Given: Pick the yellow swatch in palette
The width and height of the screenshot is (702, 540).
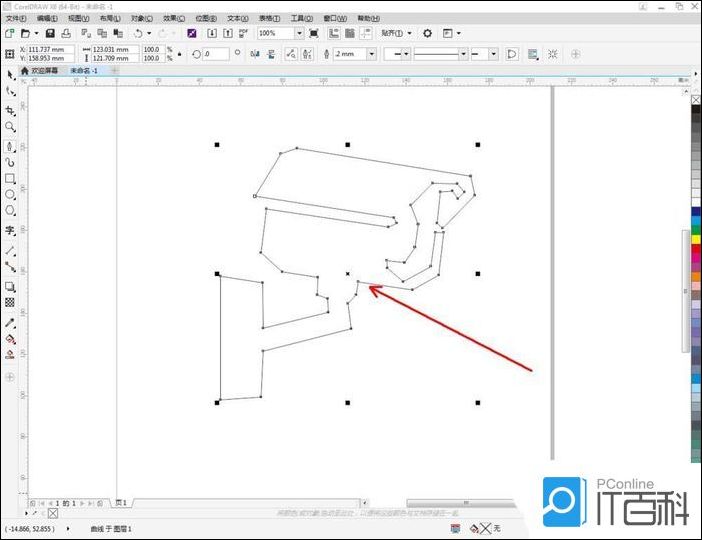Looking at the screenshot, I should point(696,240).
